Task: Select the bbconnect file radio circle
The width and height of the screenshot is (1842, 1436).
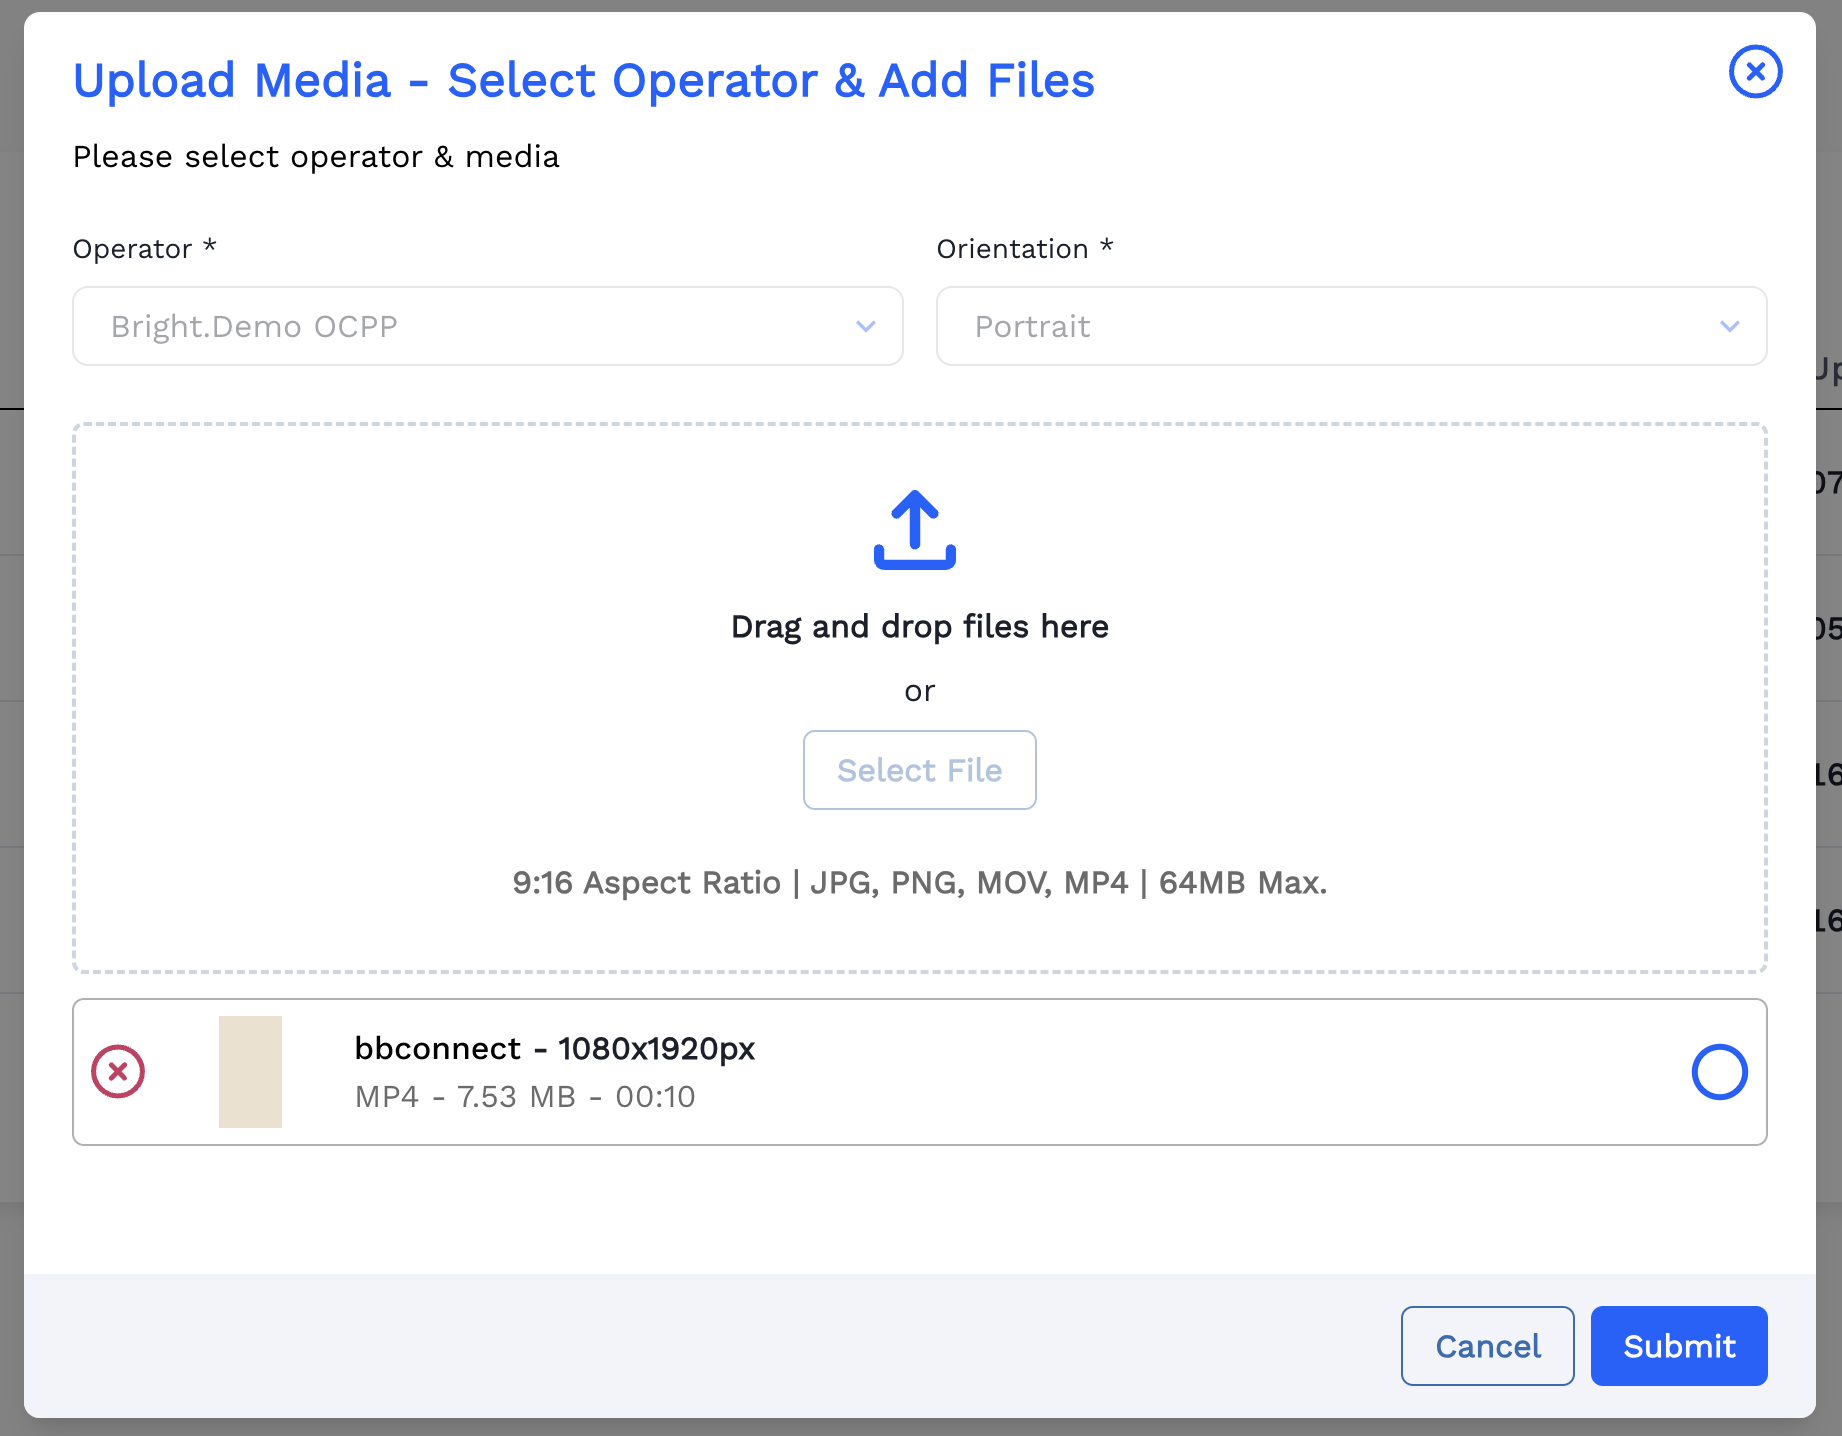Action: tap(1719, 1072)
